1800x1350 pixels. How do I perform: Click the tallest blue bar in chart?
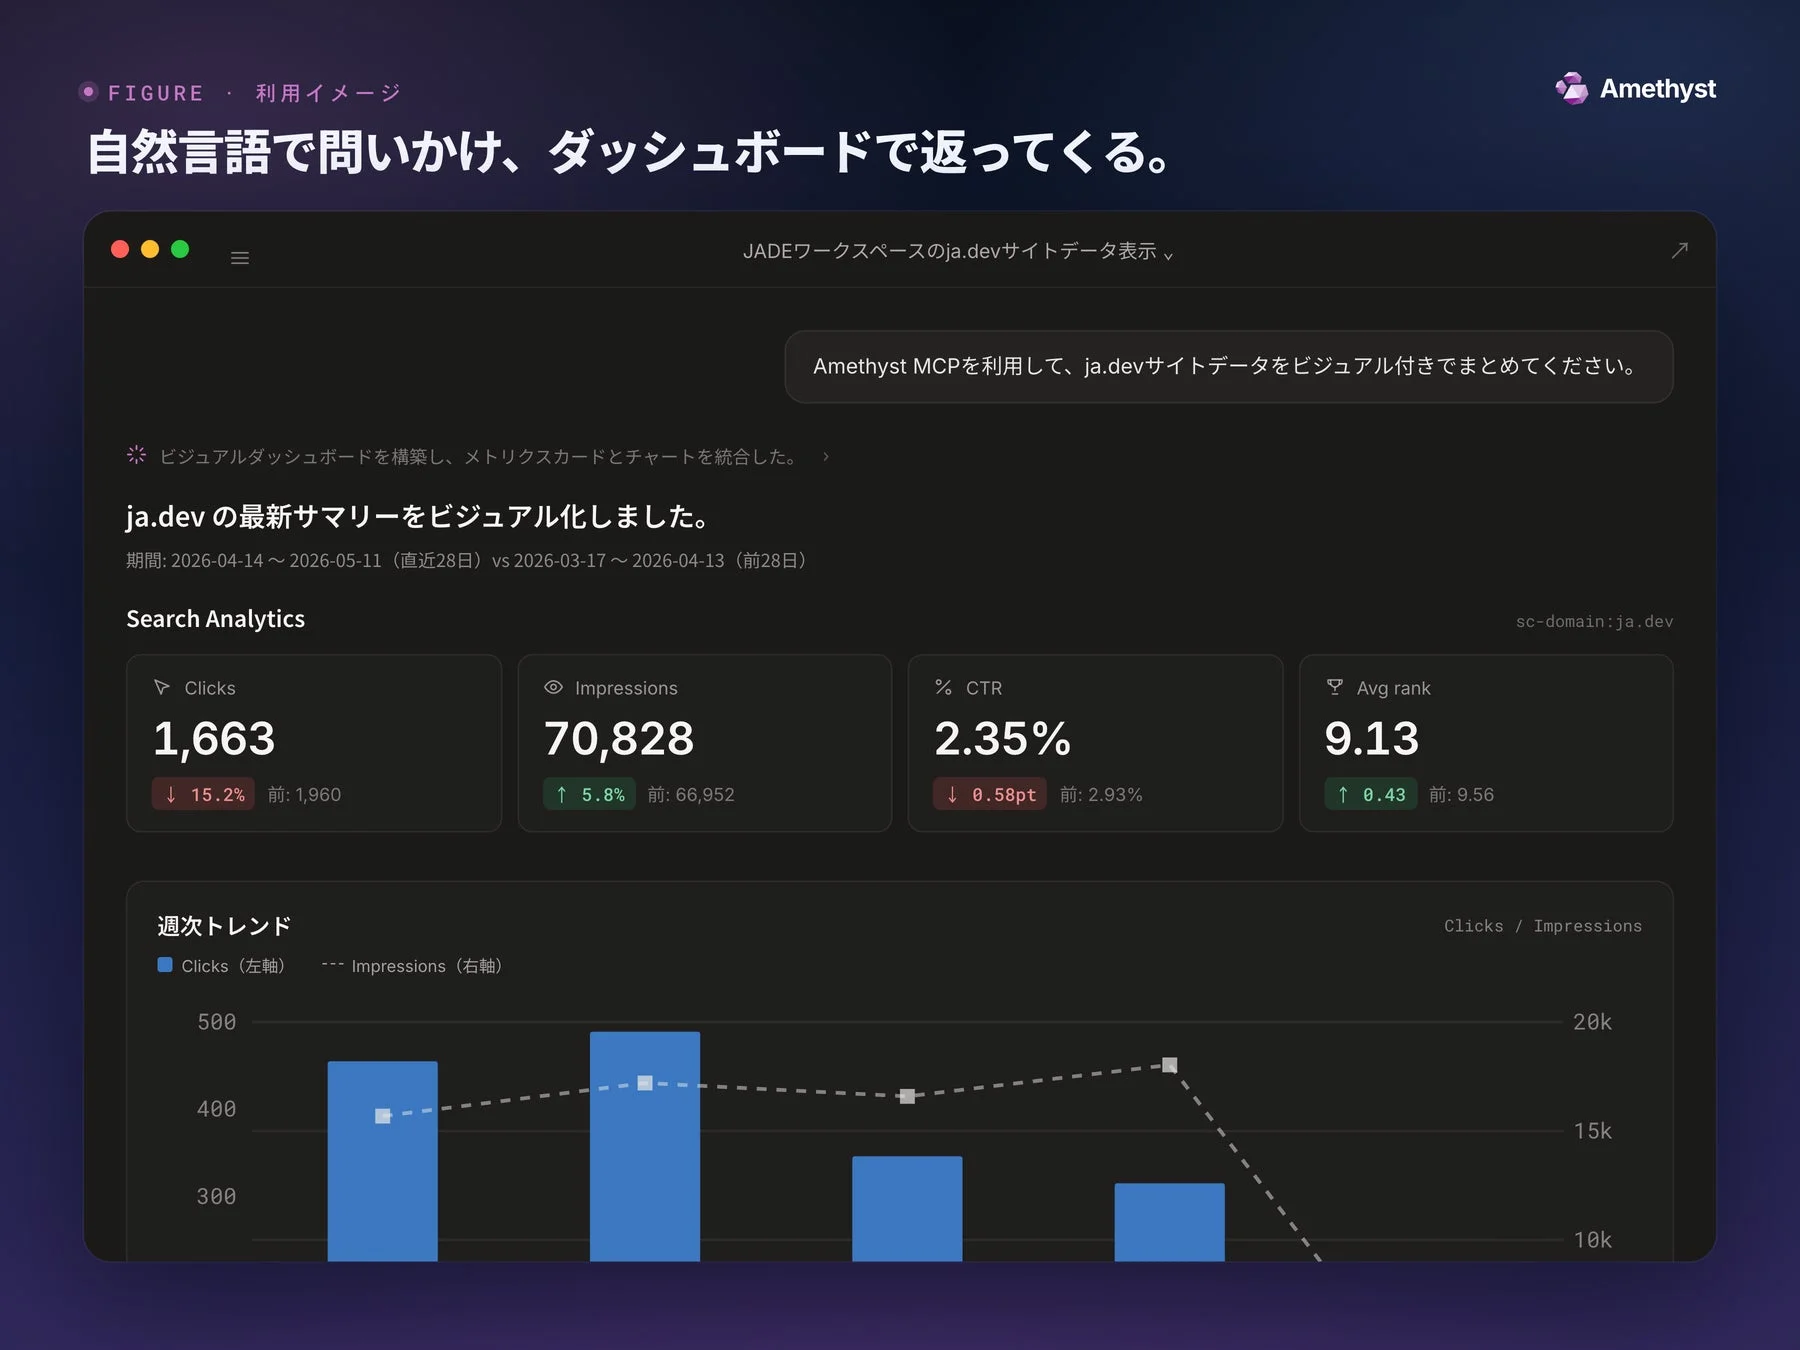(x=645, y=1146)
